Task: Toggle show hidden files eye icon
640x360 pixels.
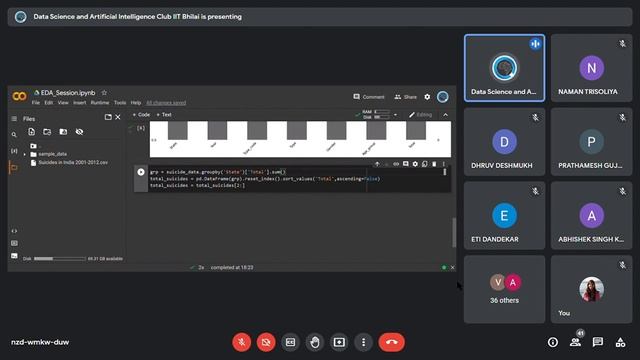Action: [79, 131]
